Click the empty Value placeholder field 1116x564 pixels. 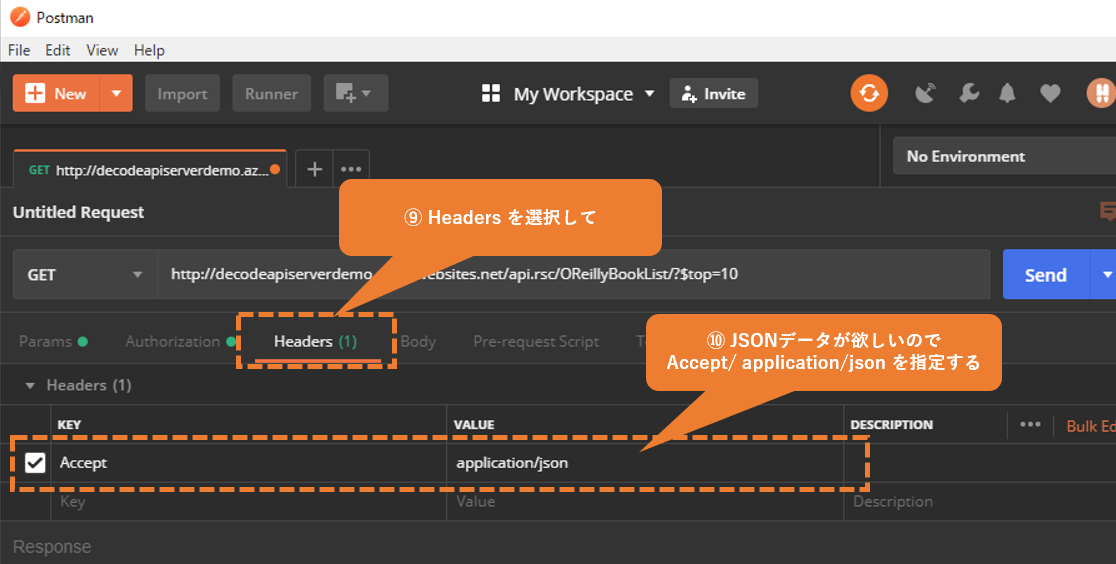[645, 501]
